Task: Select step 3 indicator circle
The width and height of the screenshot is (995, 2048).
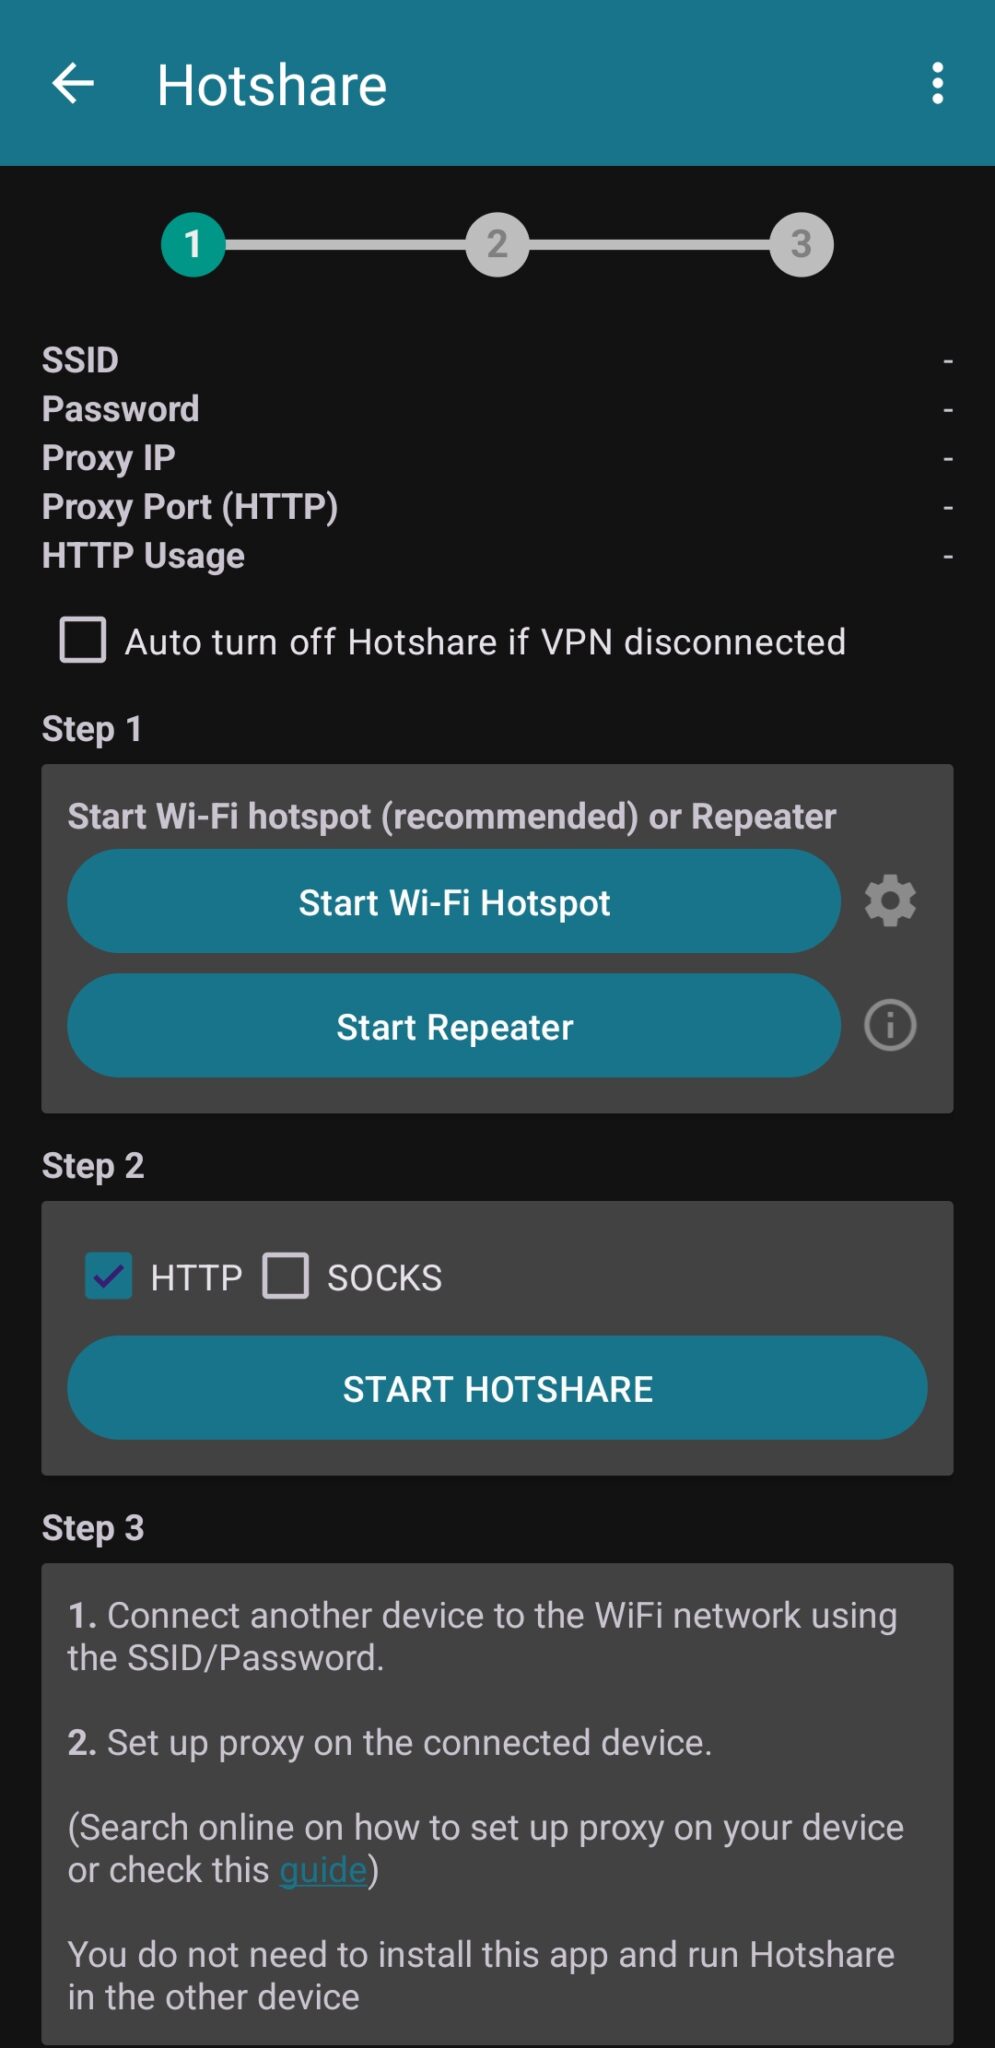Action: click(x=799, y=244)
